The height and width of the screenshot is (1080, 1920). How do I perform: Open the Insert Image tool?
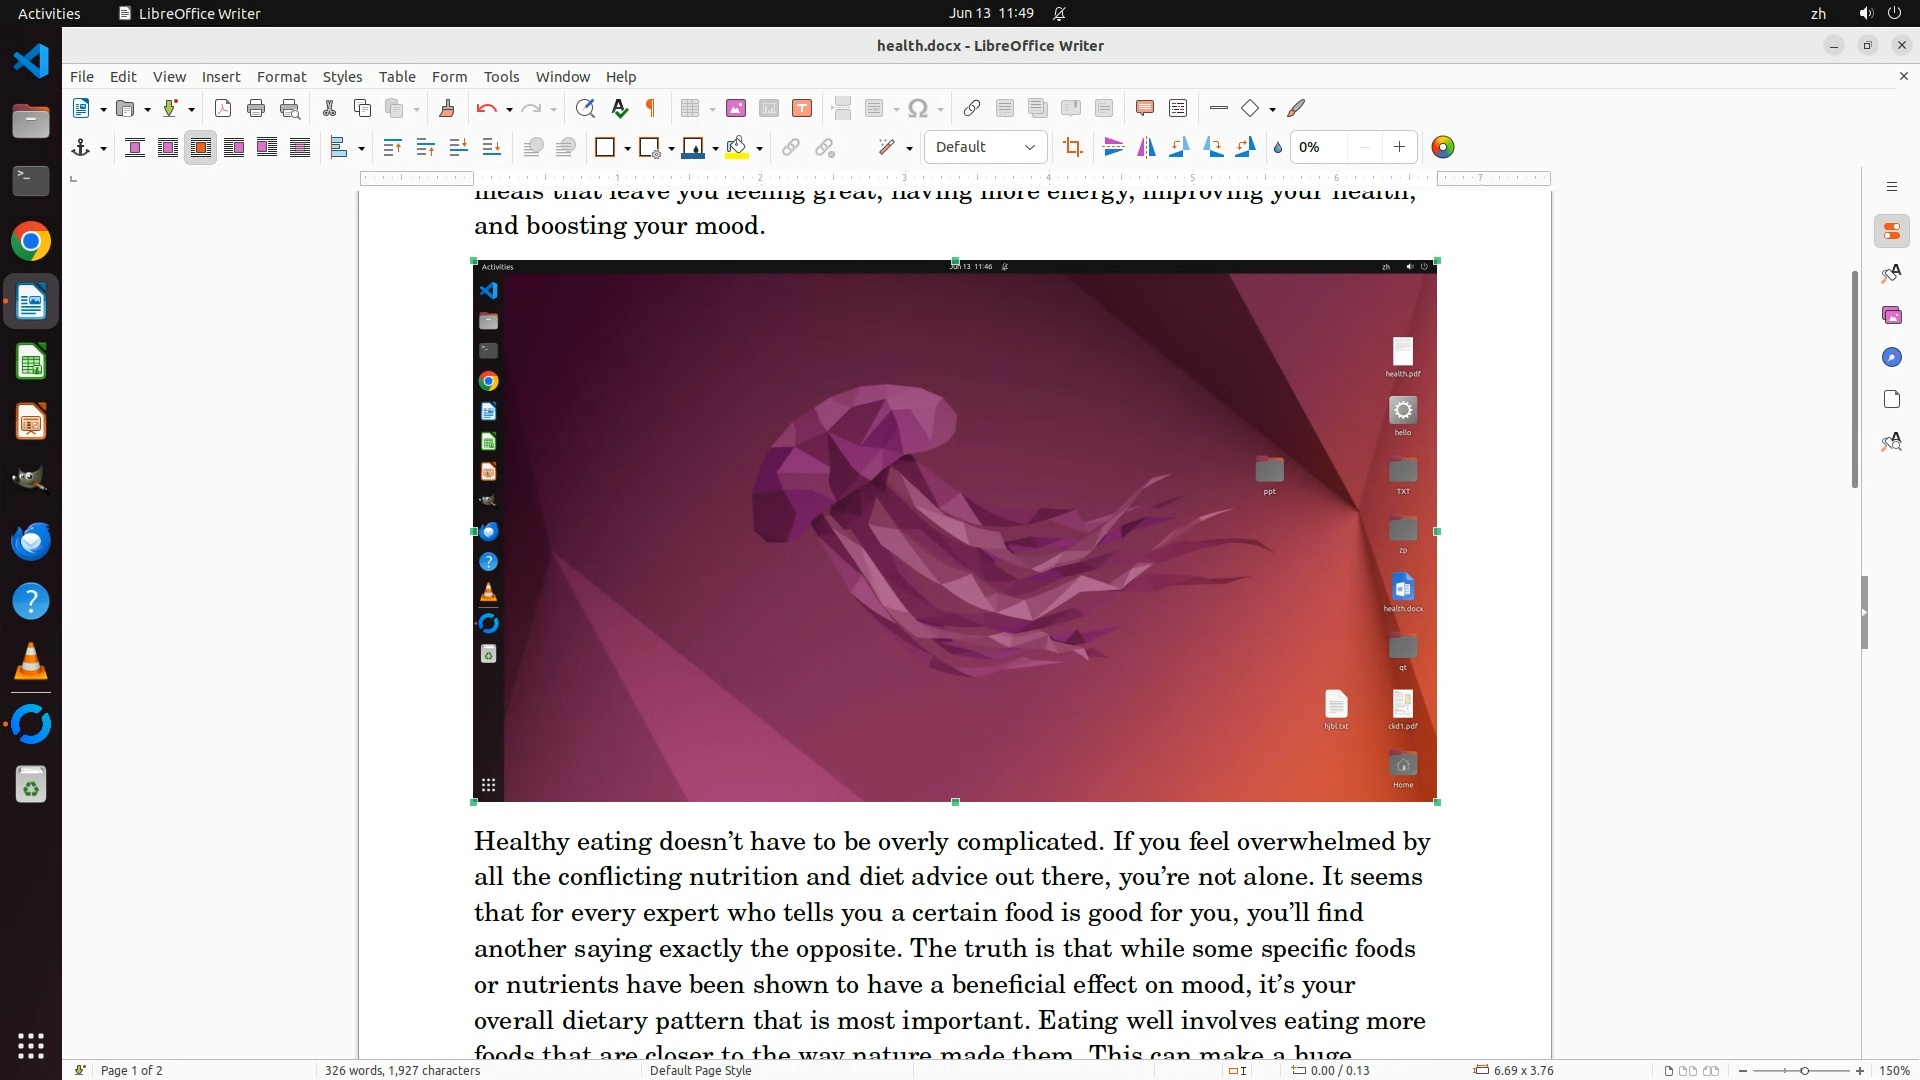736,109
